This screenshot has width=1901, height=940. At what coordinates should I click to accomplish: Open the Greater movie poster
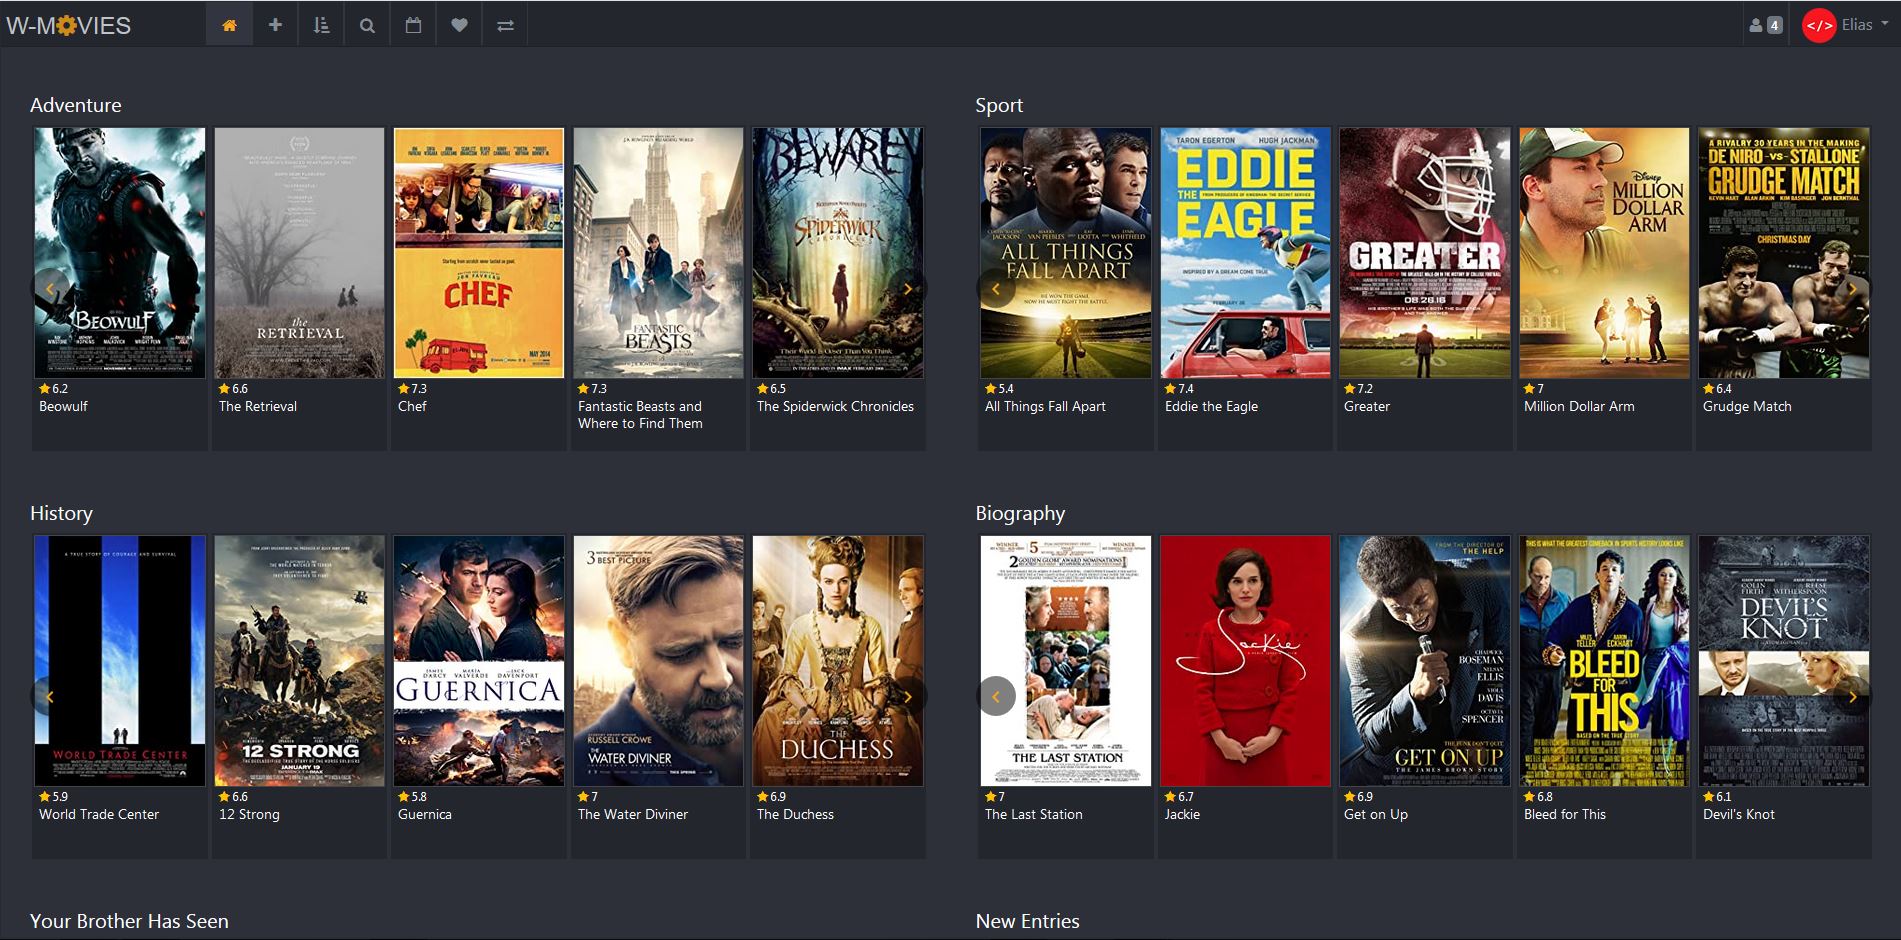click(x=1425, y=253)
